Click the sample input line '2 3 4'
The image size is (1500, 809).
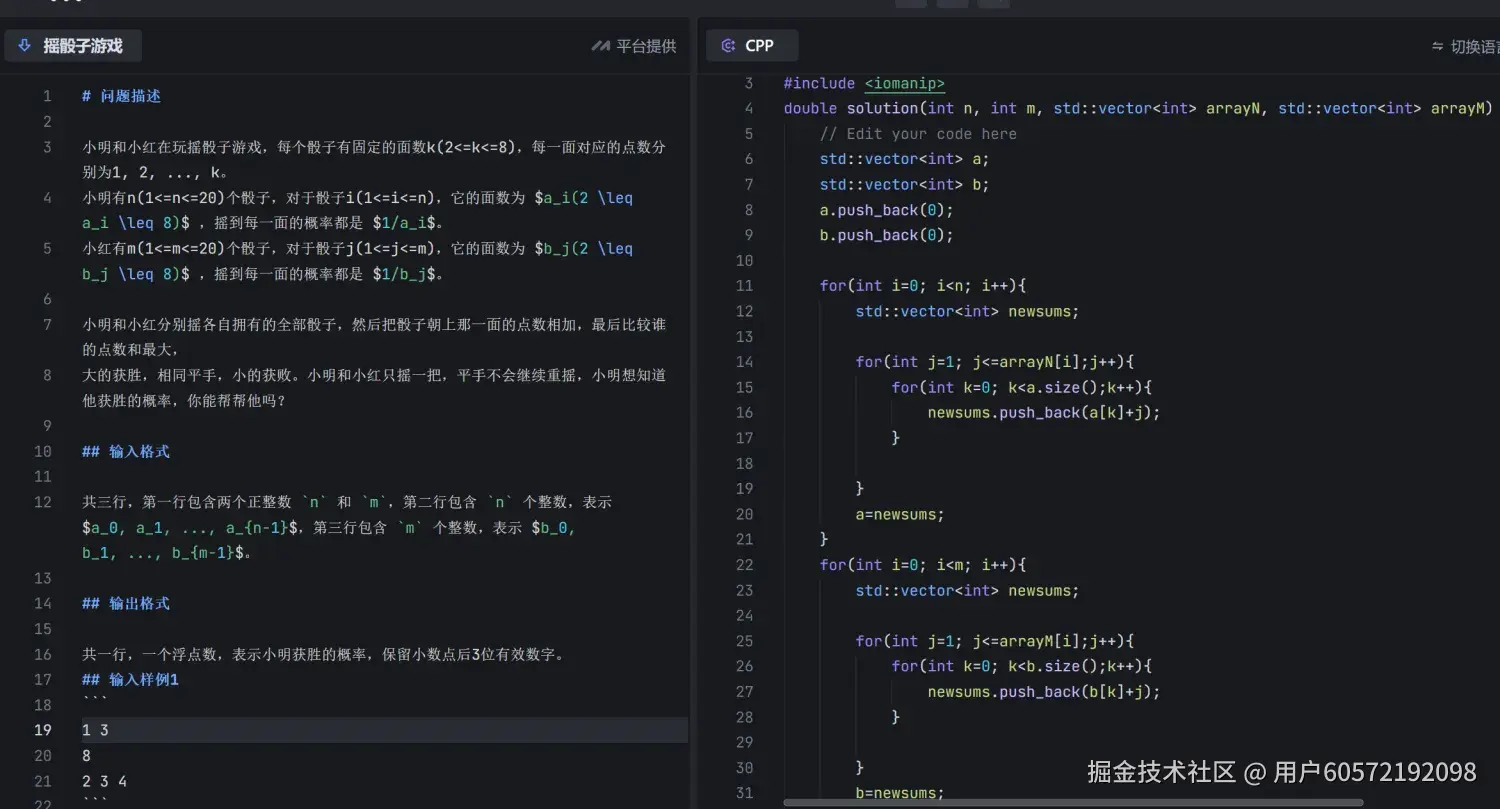pyautogui.click(x=104, y=781)
